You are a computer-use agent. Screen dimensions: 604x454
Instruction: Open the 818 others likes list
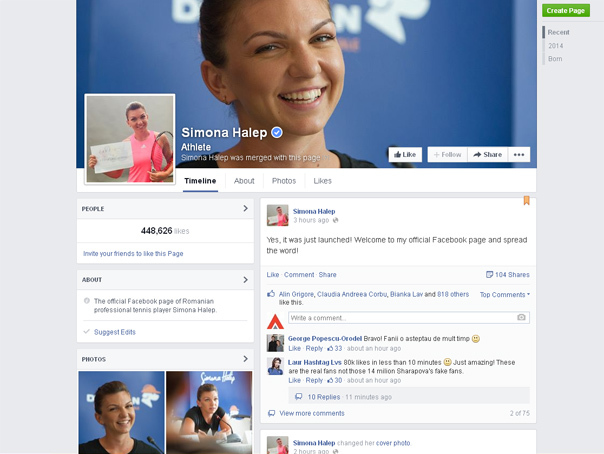(x=453, y=294)
